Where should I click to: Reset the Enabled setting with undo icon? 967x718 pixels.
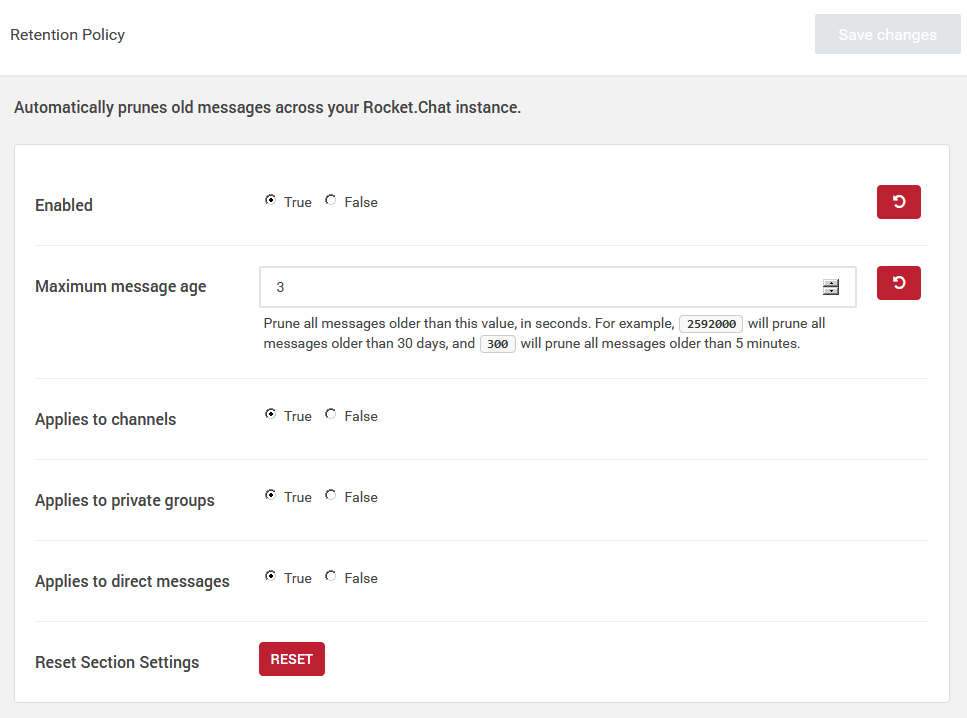(x=898, y=202)
